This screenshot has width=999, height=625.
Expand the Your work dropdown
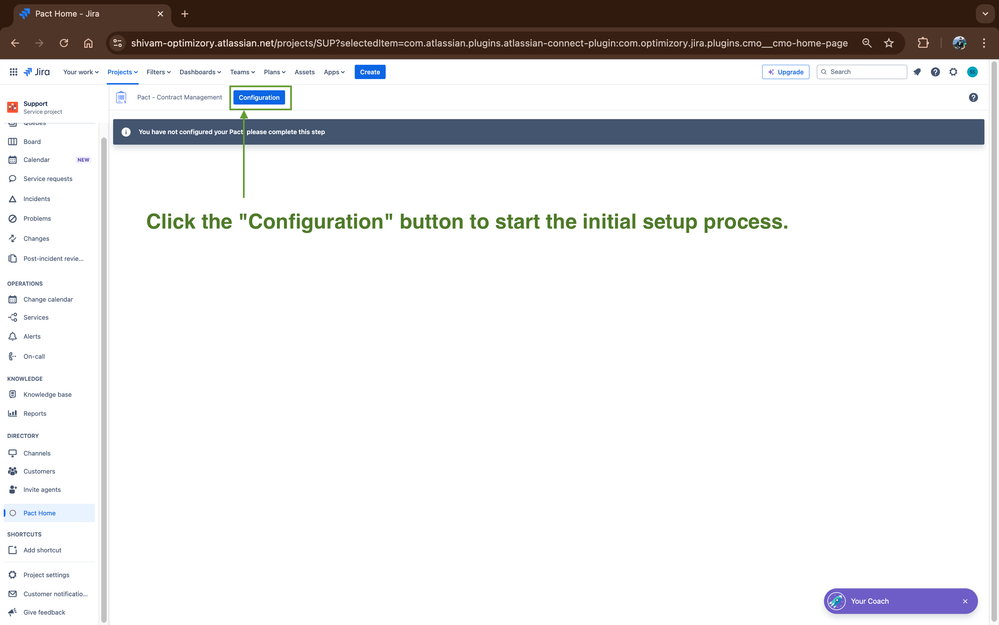point(81,72)
